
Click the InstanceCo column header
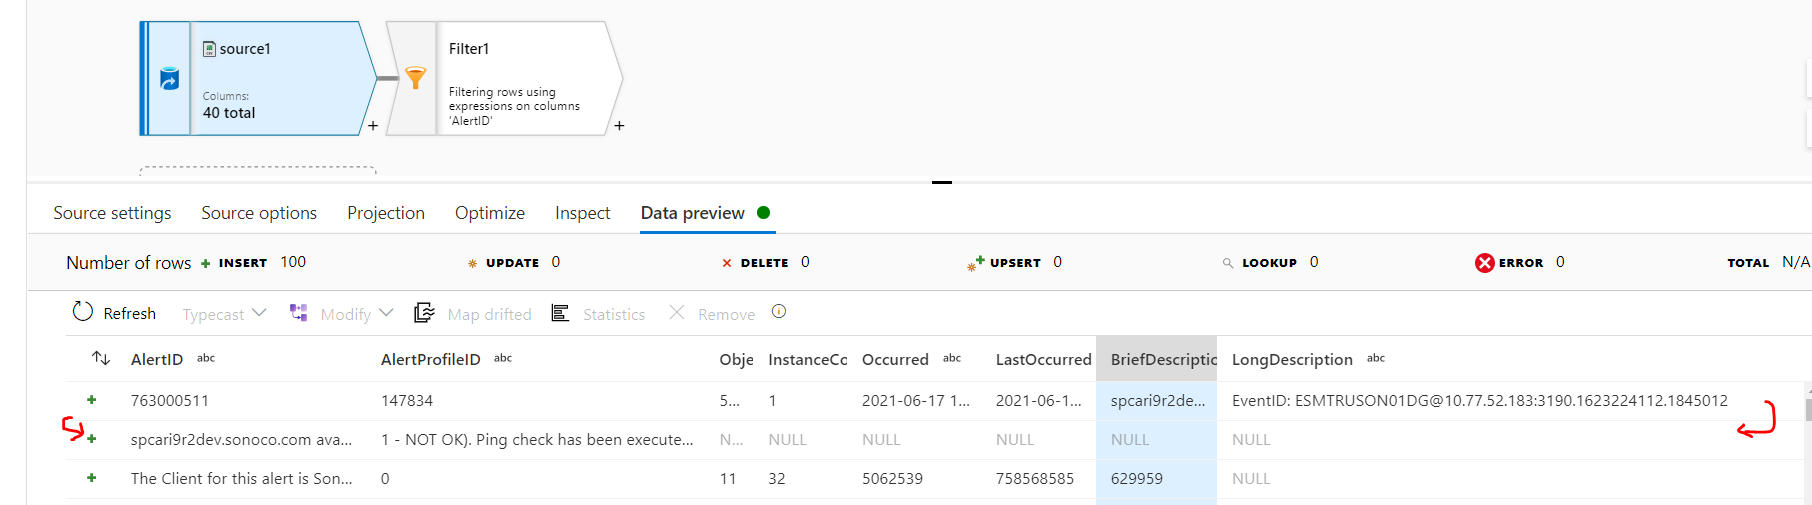click(x=807, y=359)
